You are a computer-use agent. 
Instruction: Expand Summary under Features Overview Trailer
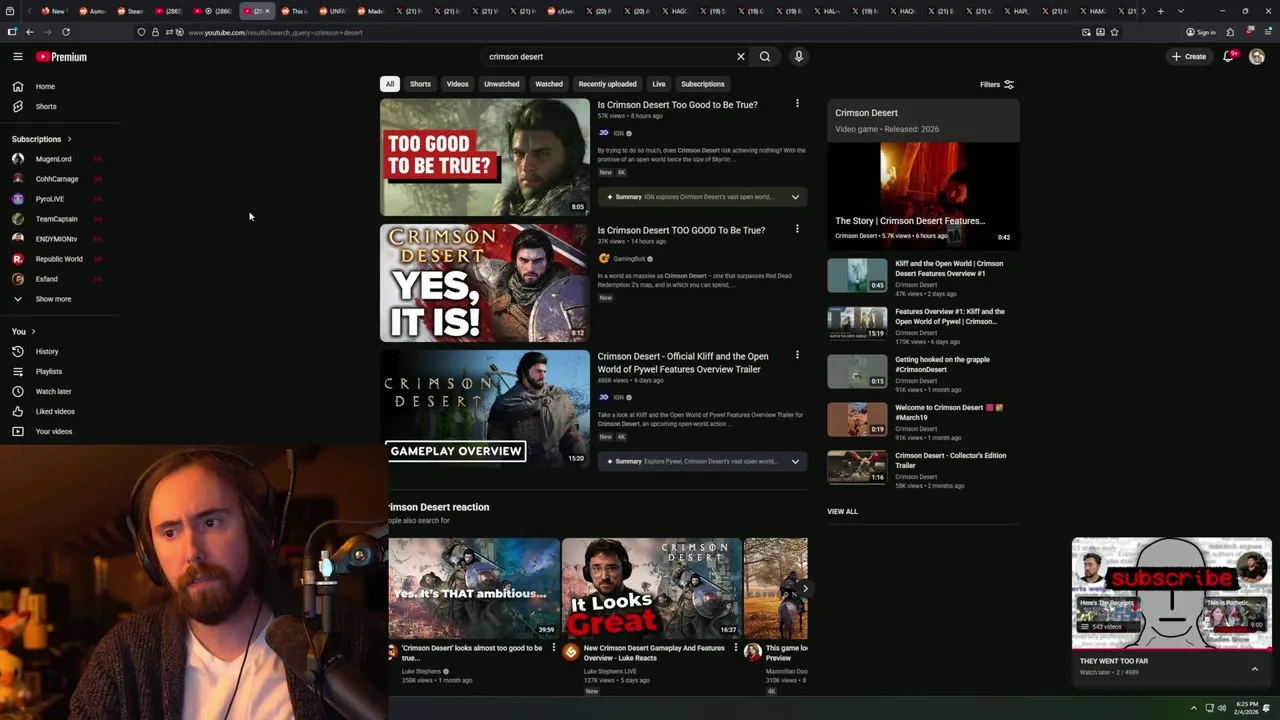pyautogui.click(x=702, y=461)
